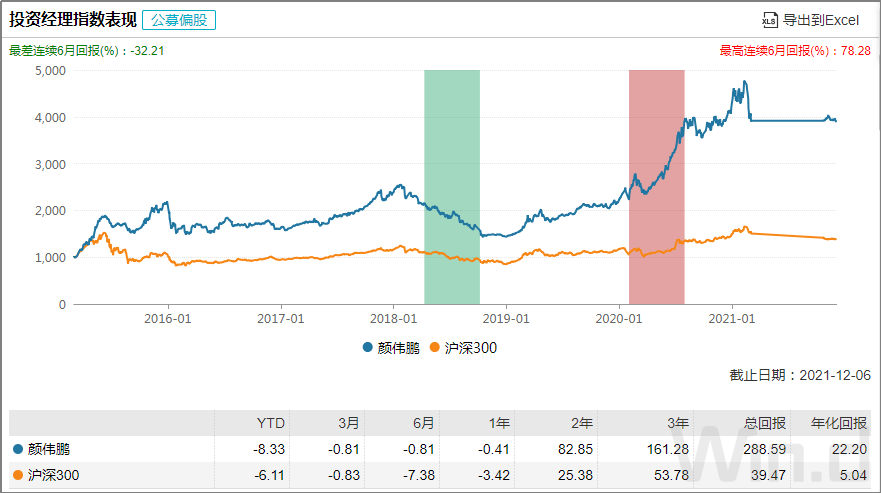This screenshot has height=493, width=881.
Task: Click orange legend dot for 沪深300
Action: pyautogui.click(x=434, y=347)
